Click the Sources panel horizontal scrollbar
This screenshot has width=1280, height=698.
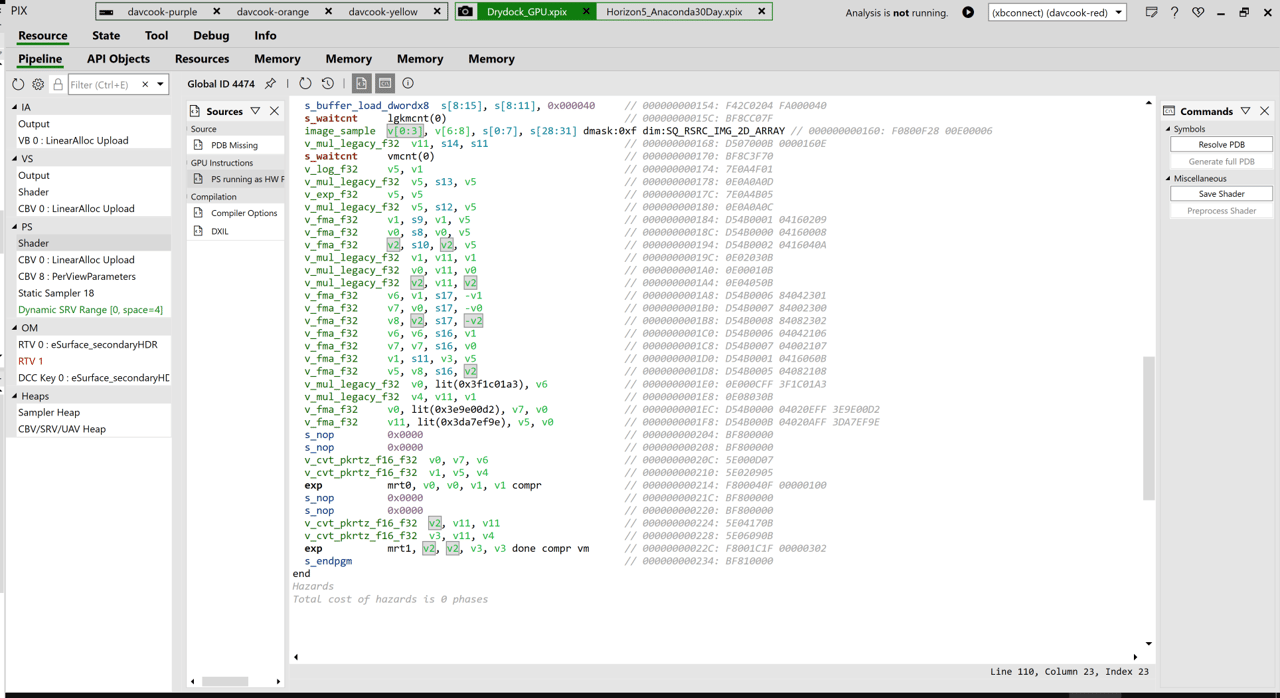225,681
